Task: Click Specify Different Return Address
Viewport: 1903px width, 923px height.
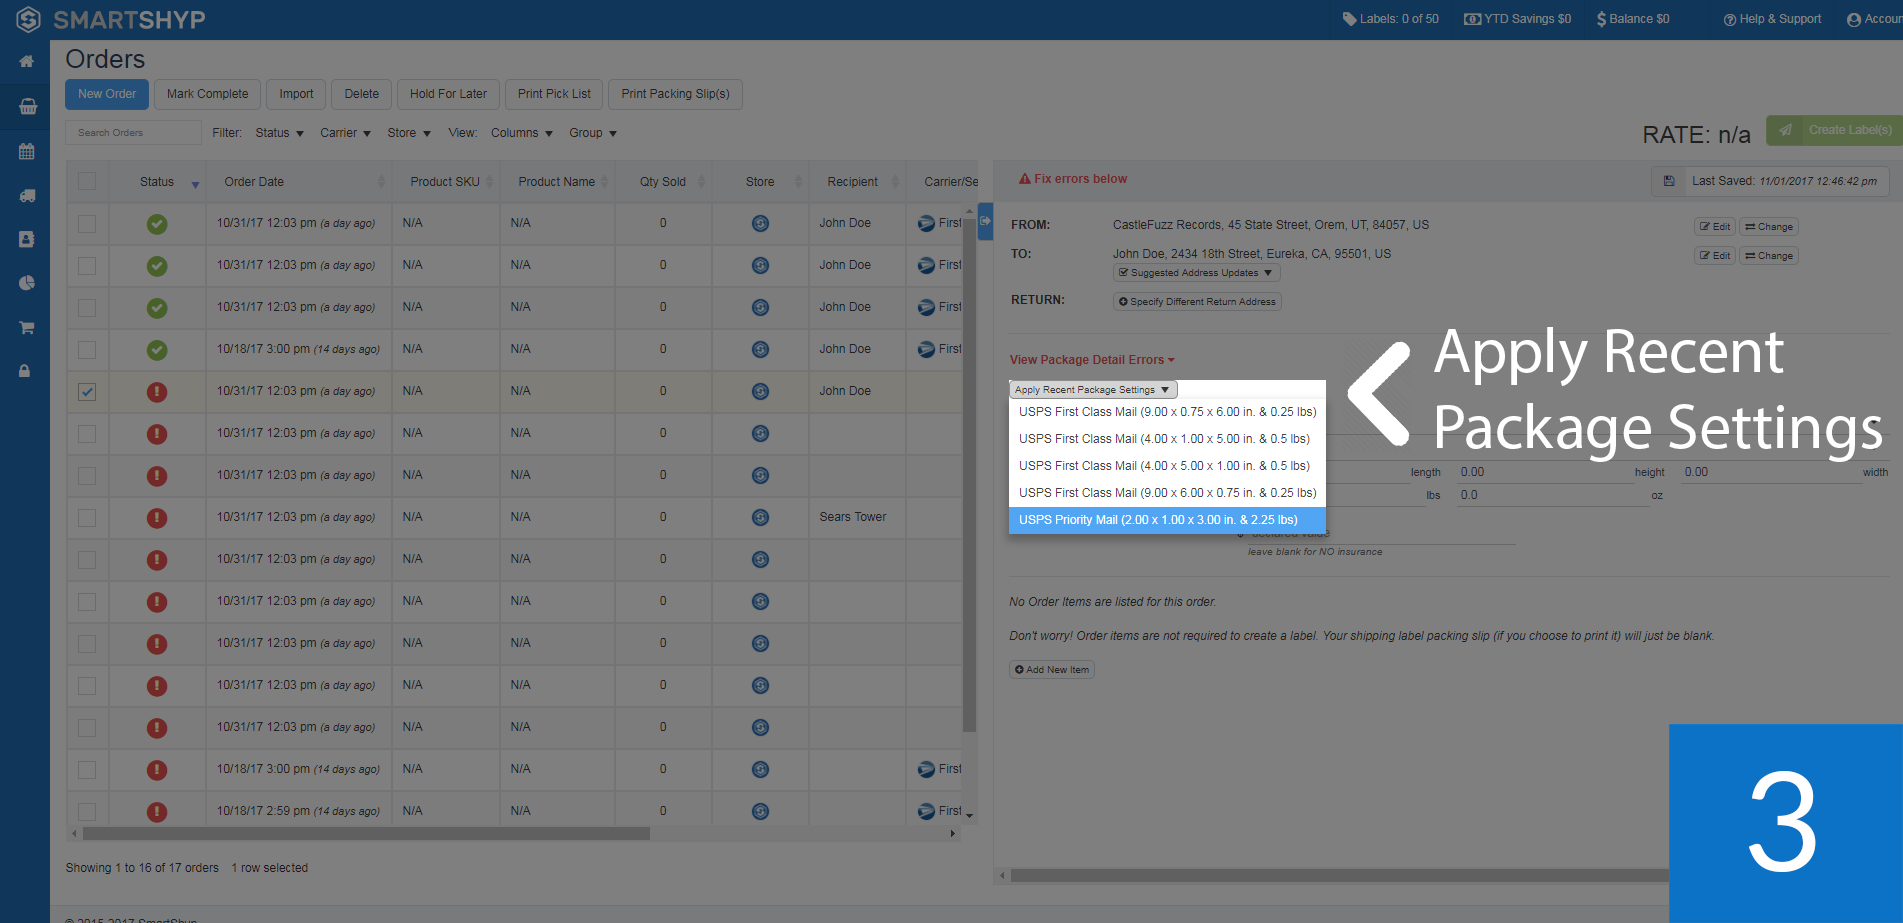Action: [1197, 302]
